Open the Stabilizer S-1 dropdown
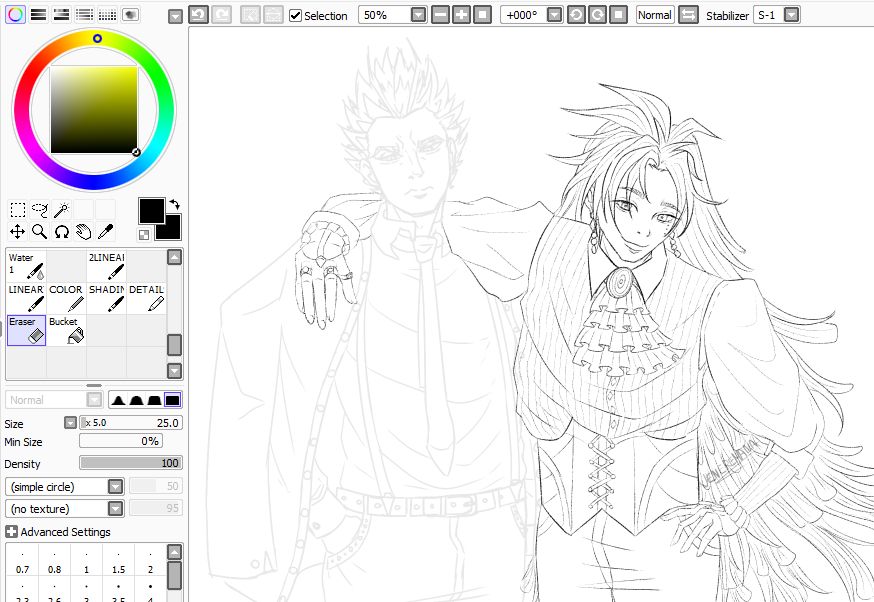Screen dimensions: 874x602 791,15
